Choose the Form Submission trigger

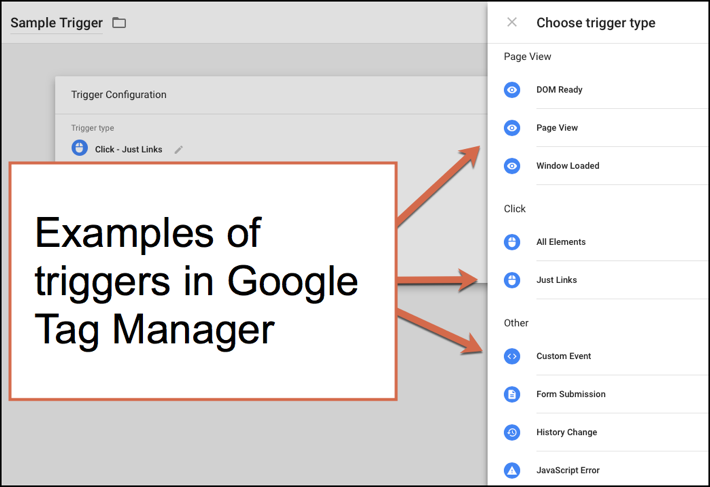599,394
